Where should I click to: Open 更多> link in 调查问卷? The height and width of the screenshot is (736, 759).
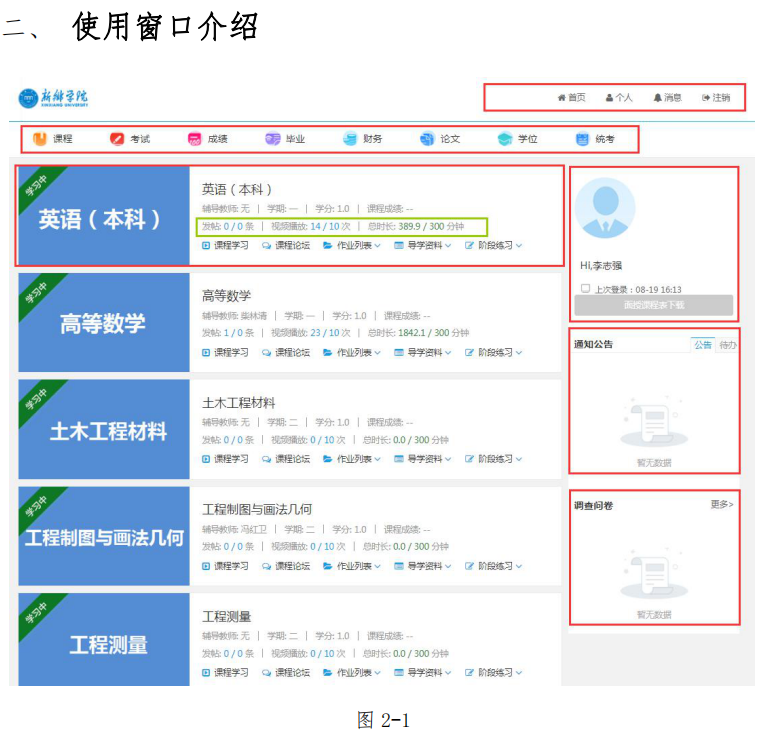(x=722, y=505)
